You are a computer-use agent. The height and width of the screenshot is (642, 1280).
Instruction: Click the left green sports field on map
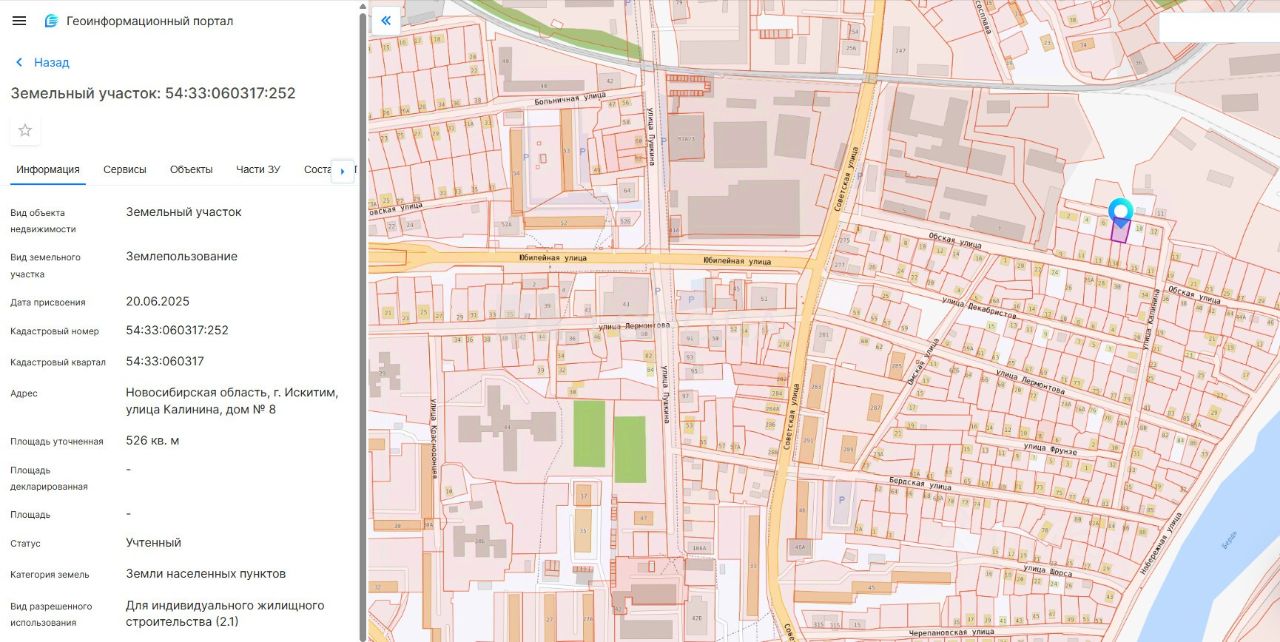coord(589,433)
